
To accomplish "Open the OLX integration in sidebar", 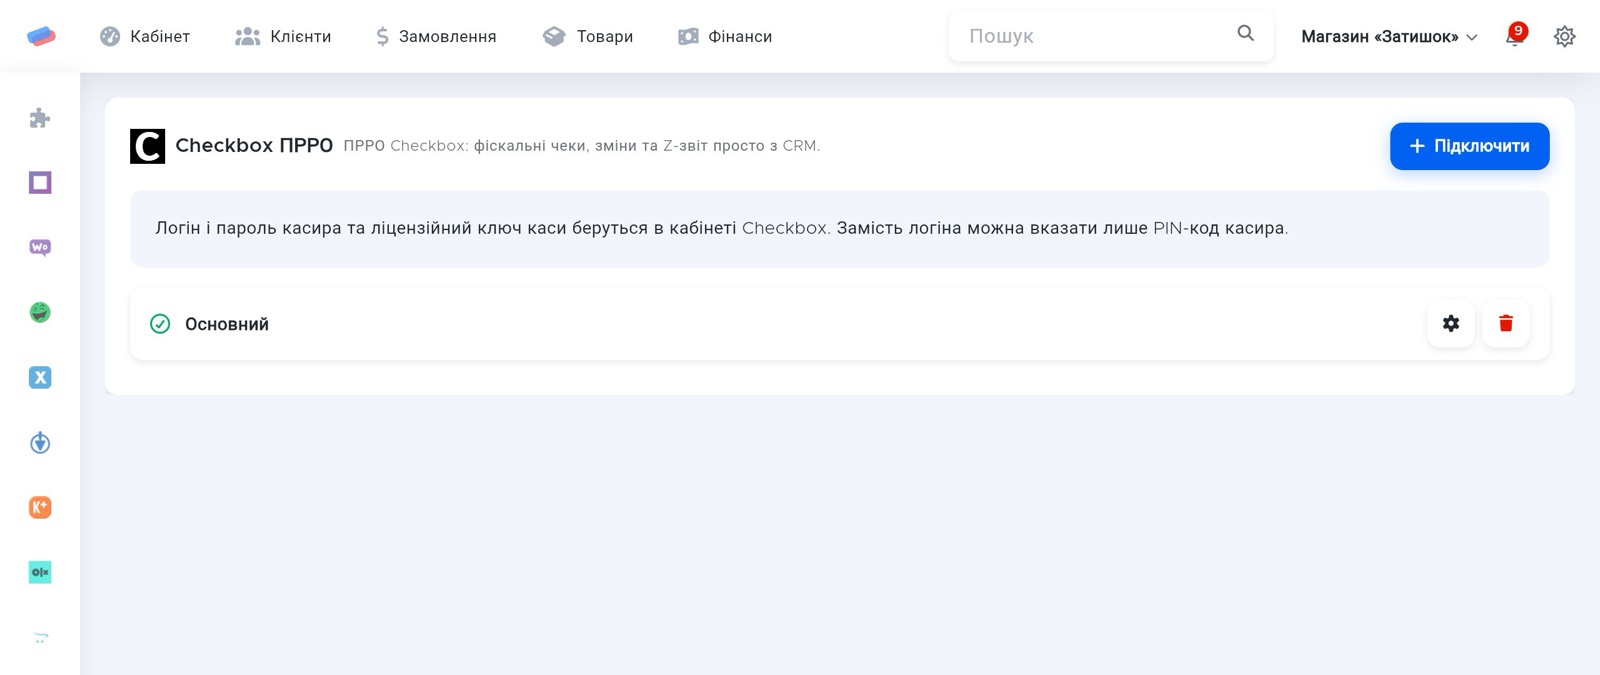I will coord(40,572).
